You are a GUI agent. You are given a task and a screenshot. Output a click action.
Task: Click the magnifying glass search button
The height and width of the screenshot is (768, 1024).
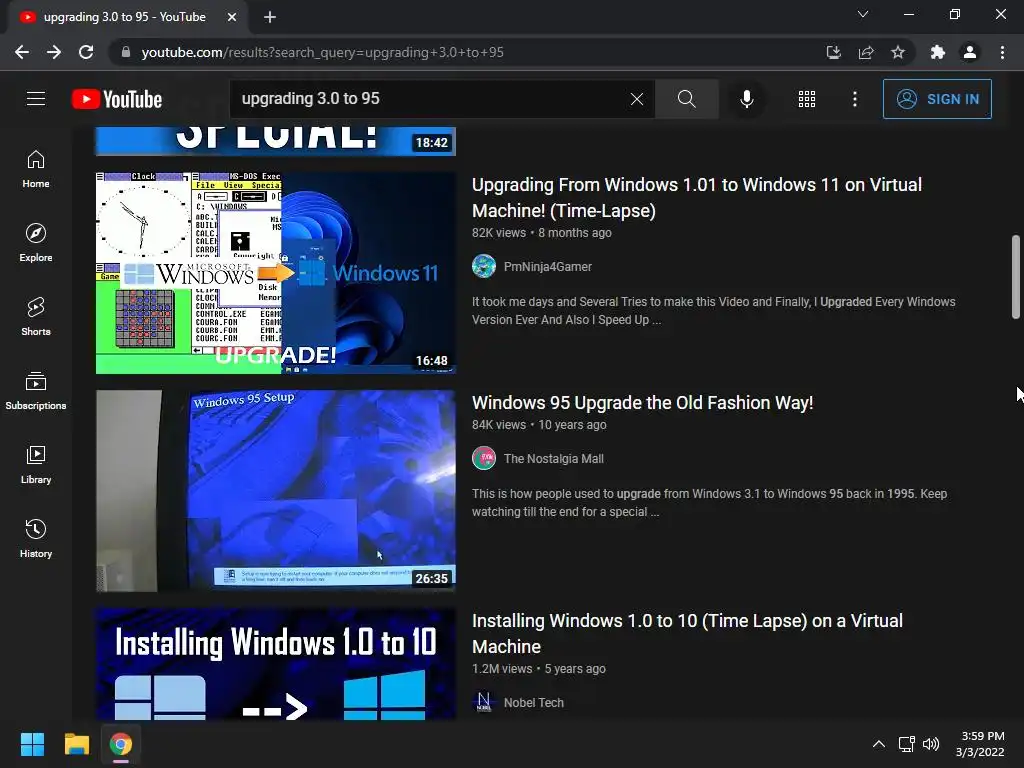tap(686, 99)
